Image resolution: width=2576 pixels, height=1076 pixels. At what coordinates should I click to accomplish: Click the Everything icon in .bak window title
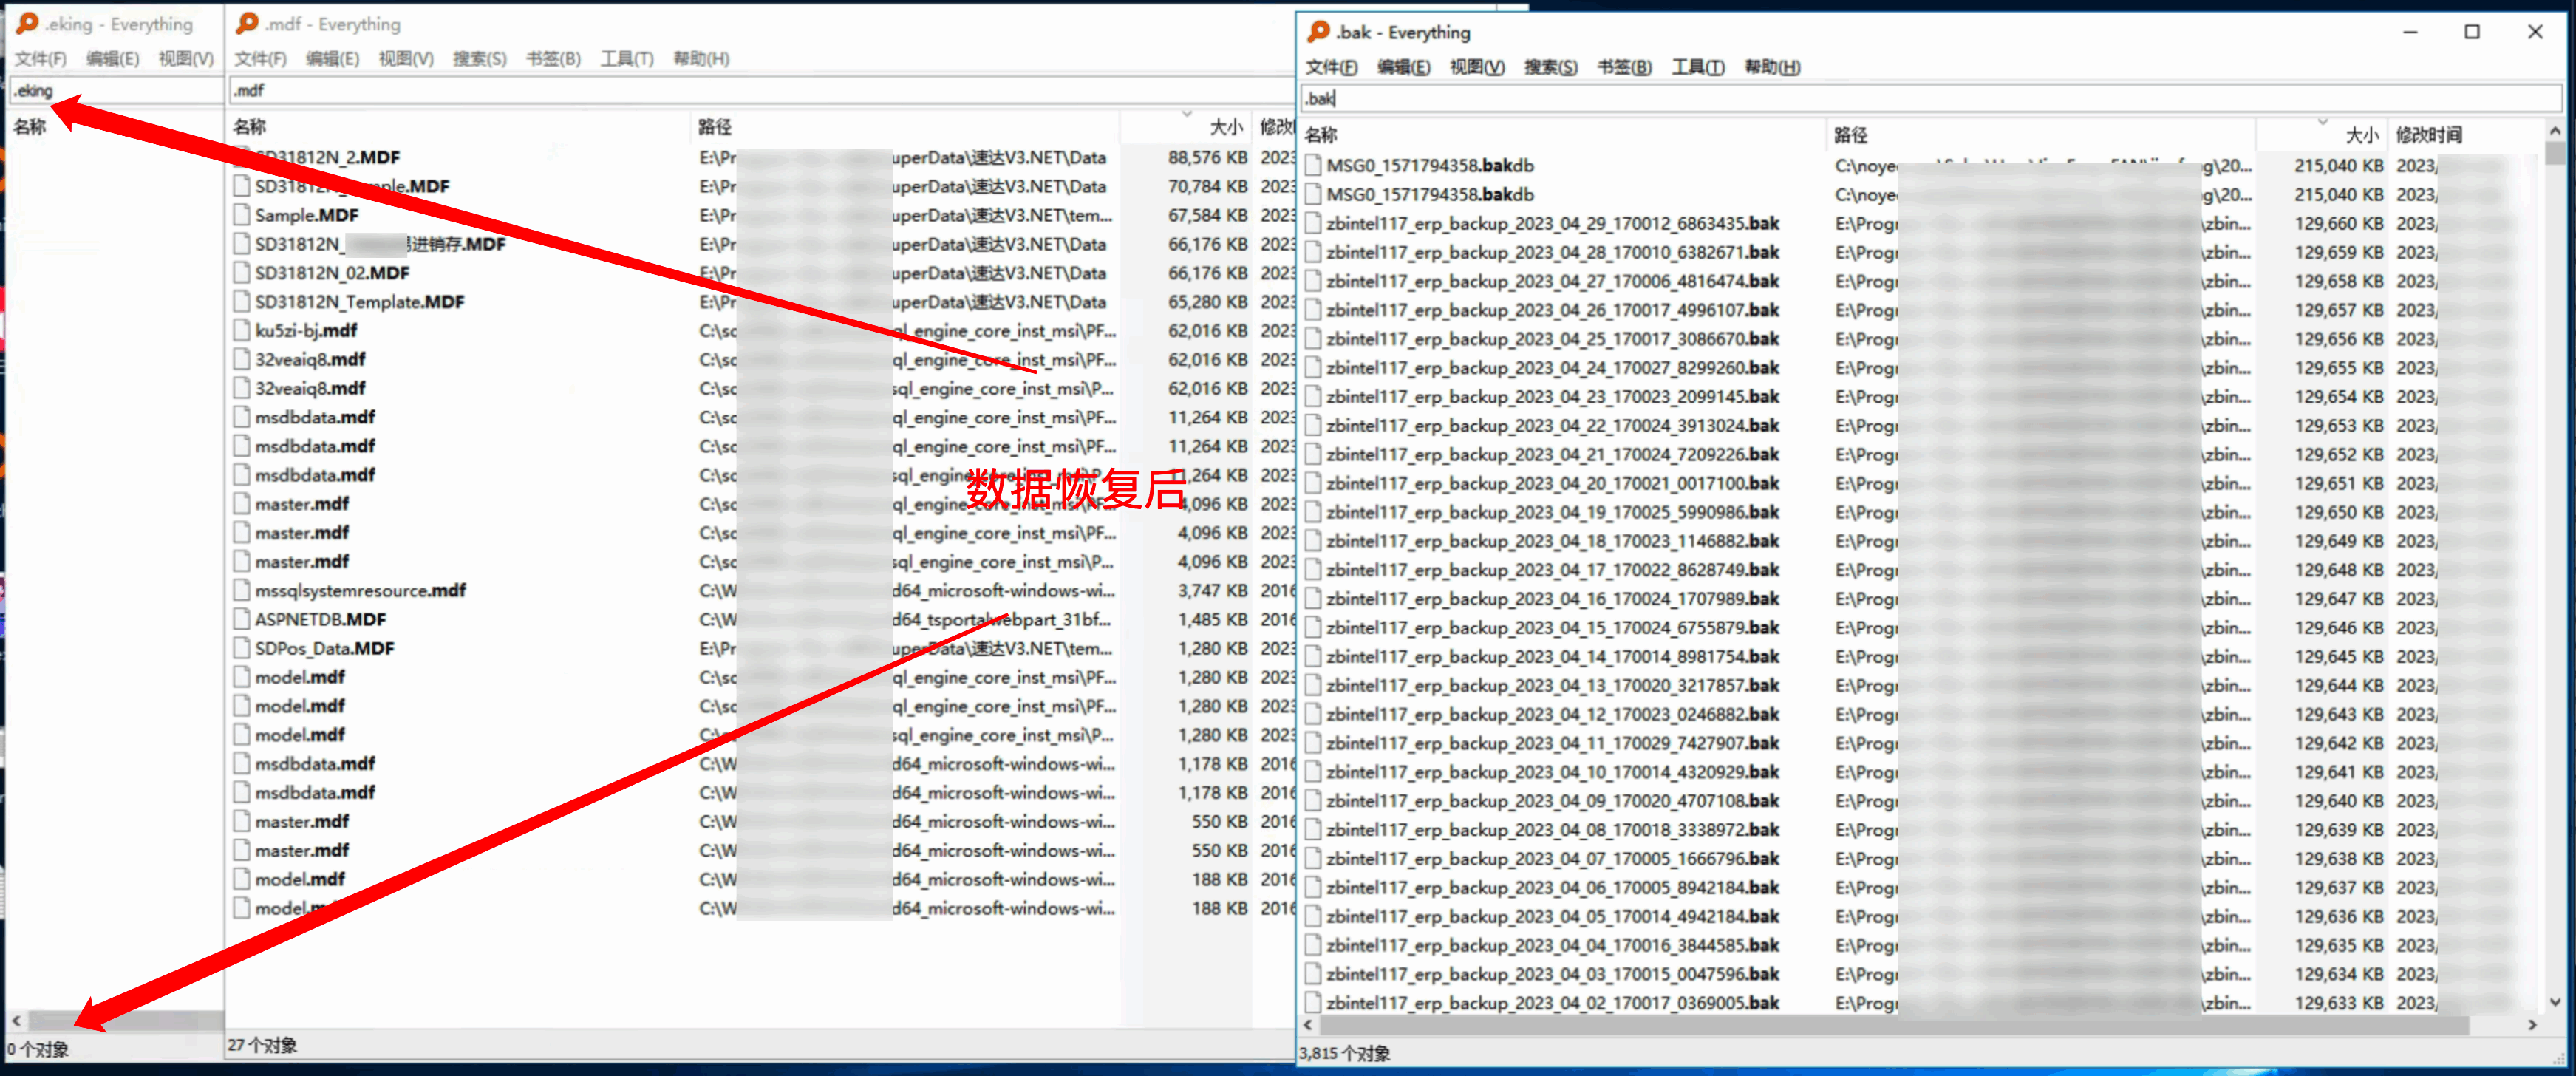[x=1319, y=32]
